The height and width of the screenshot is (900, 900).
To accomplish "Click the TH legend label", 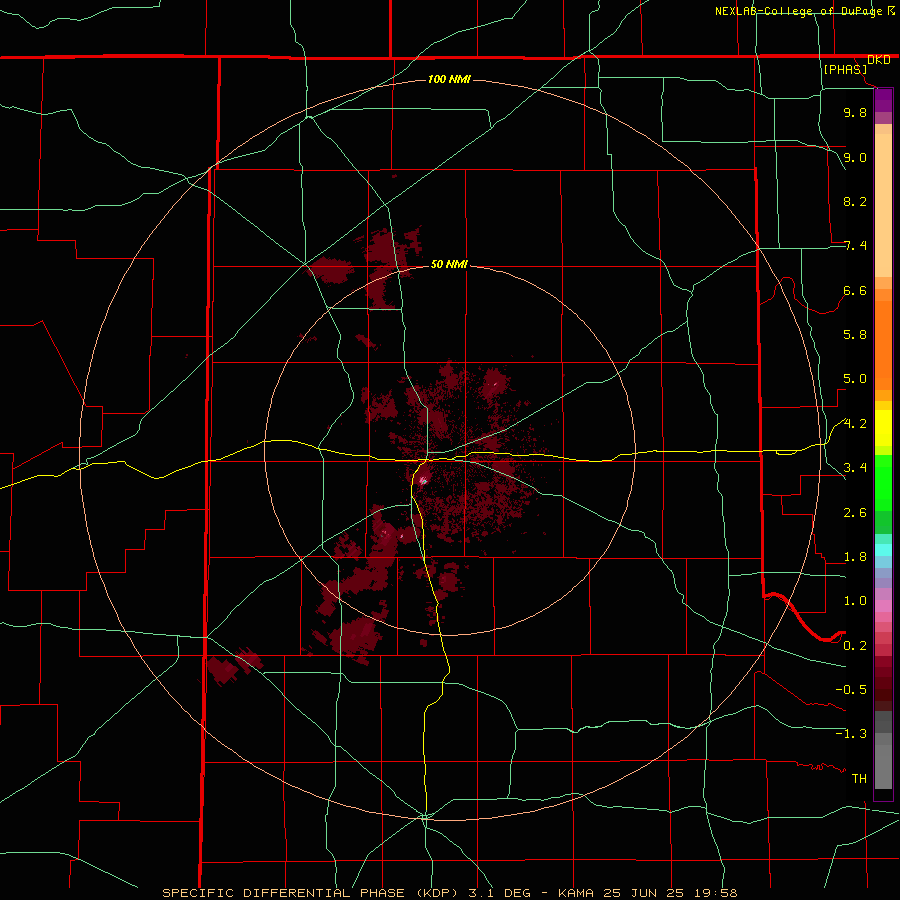I will [859, 779].
